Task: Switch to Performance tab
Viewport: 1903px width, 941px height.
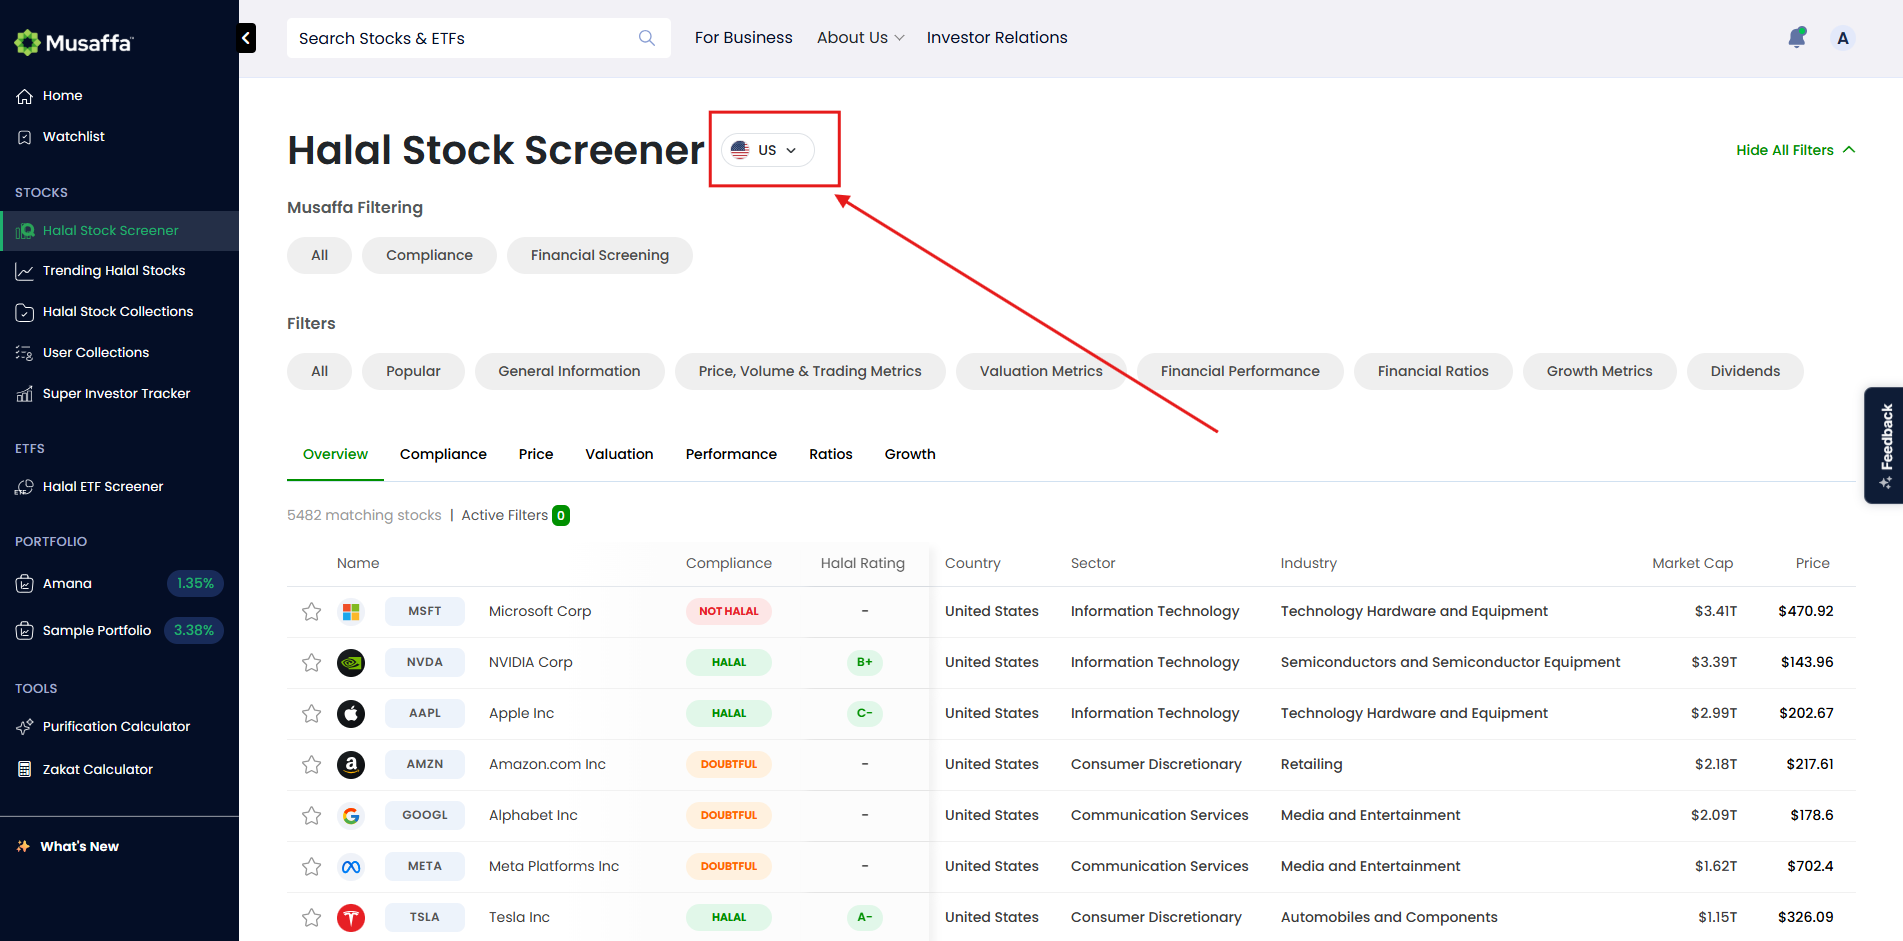Action: click(x=731, y=454)
